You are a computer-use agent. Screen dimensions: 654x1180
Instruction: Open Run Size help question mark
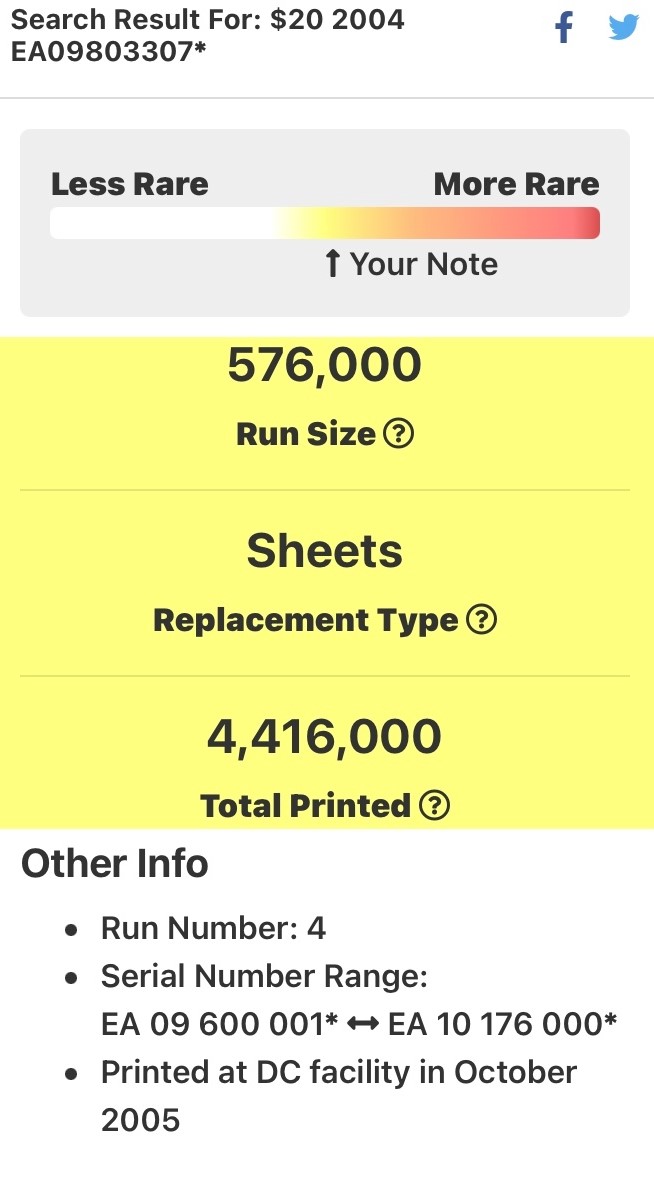pyautogui.click(x=399, y=433)
